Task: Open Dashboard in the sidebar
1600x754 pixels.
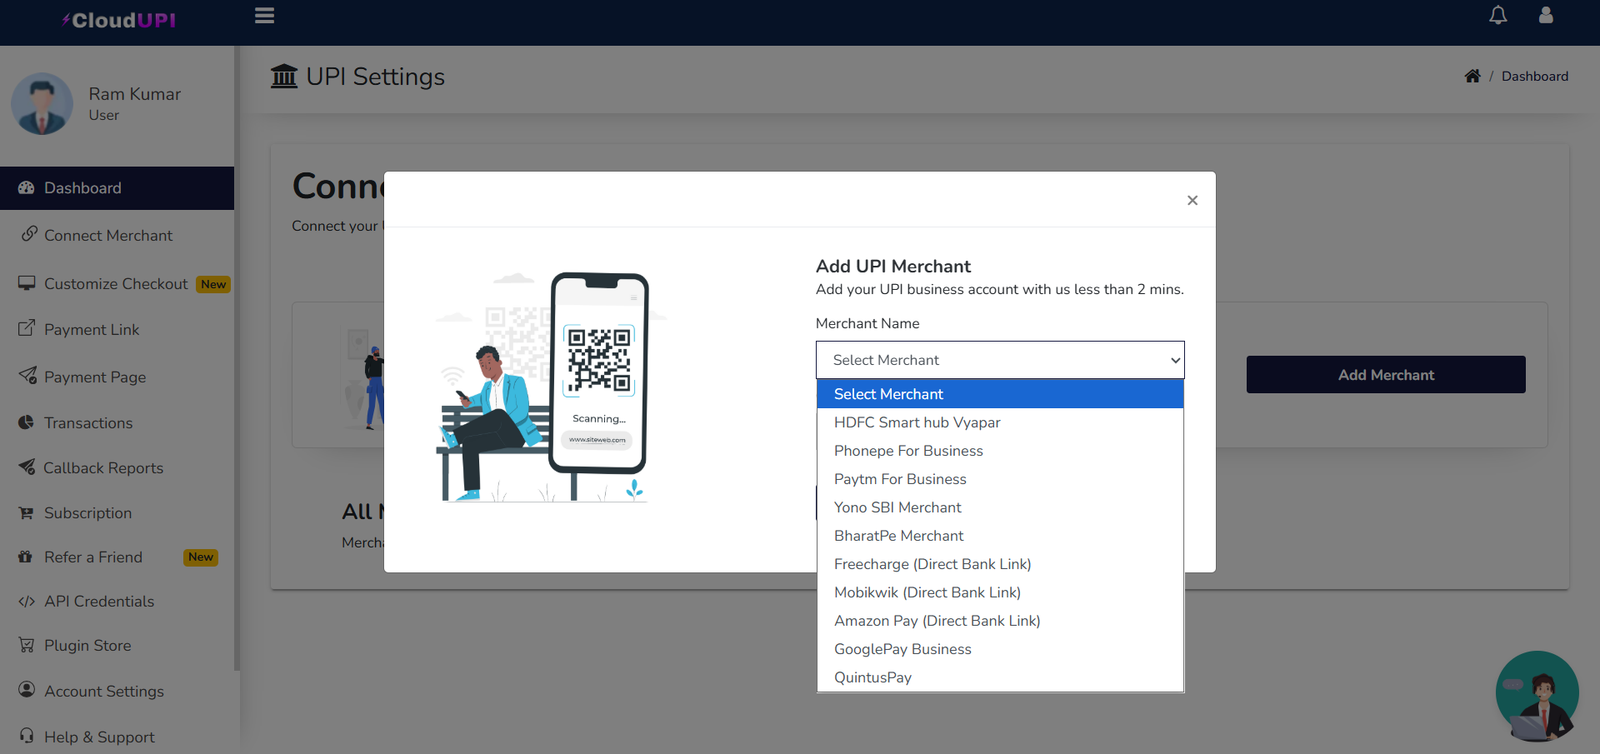Action: coord(117,188)
